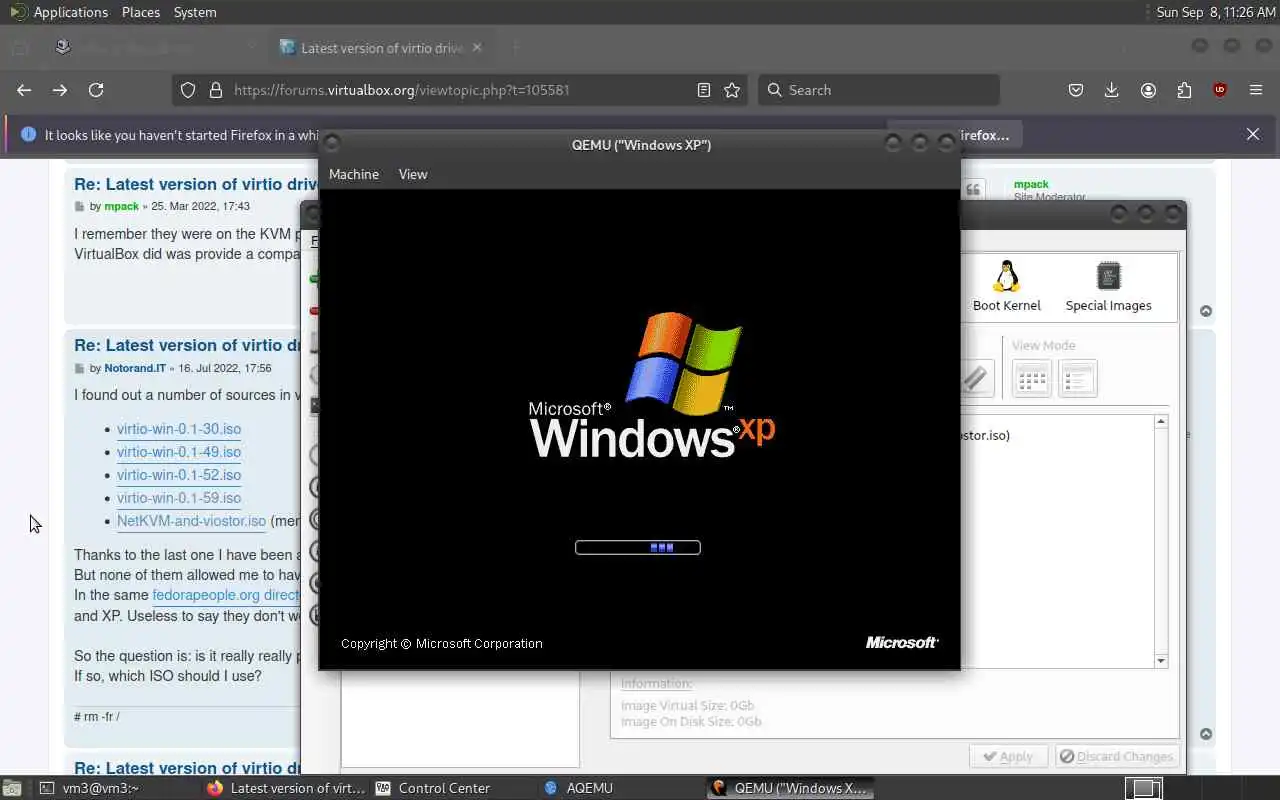1280x800 pixels.
Task: Select the 'Latest version of virtio' Firefox tab
Action: pos(381,48)
